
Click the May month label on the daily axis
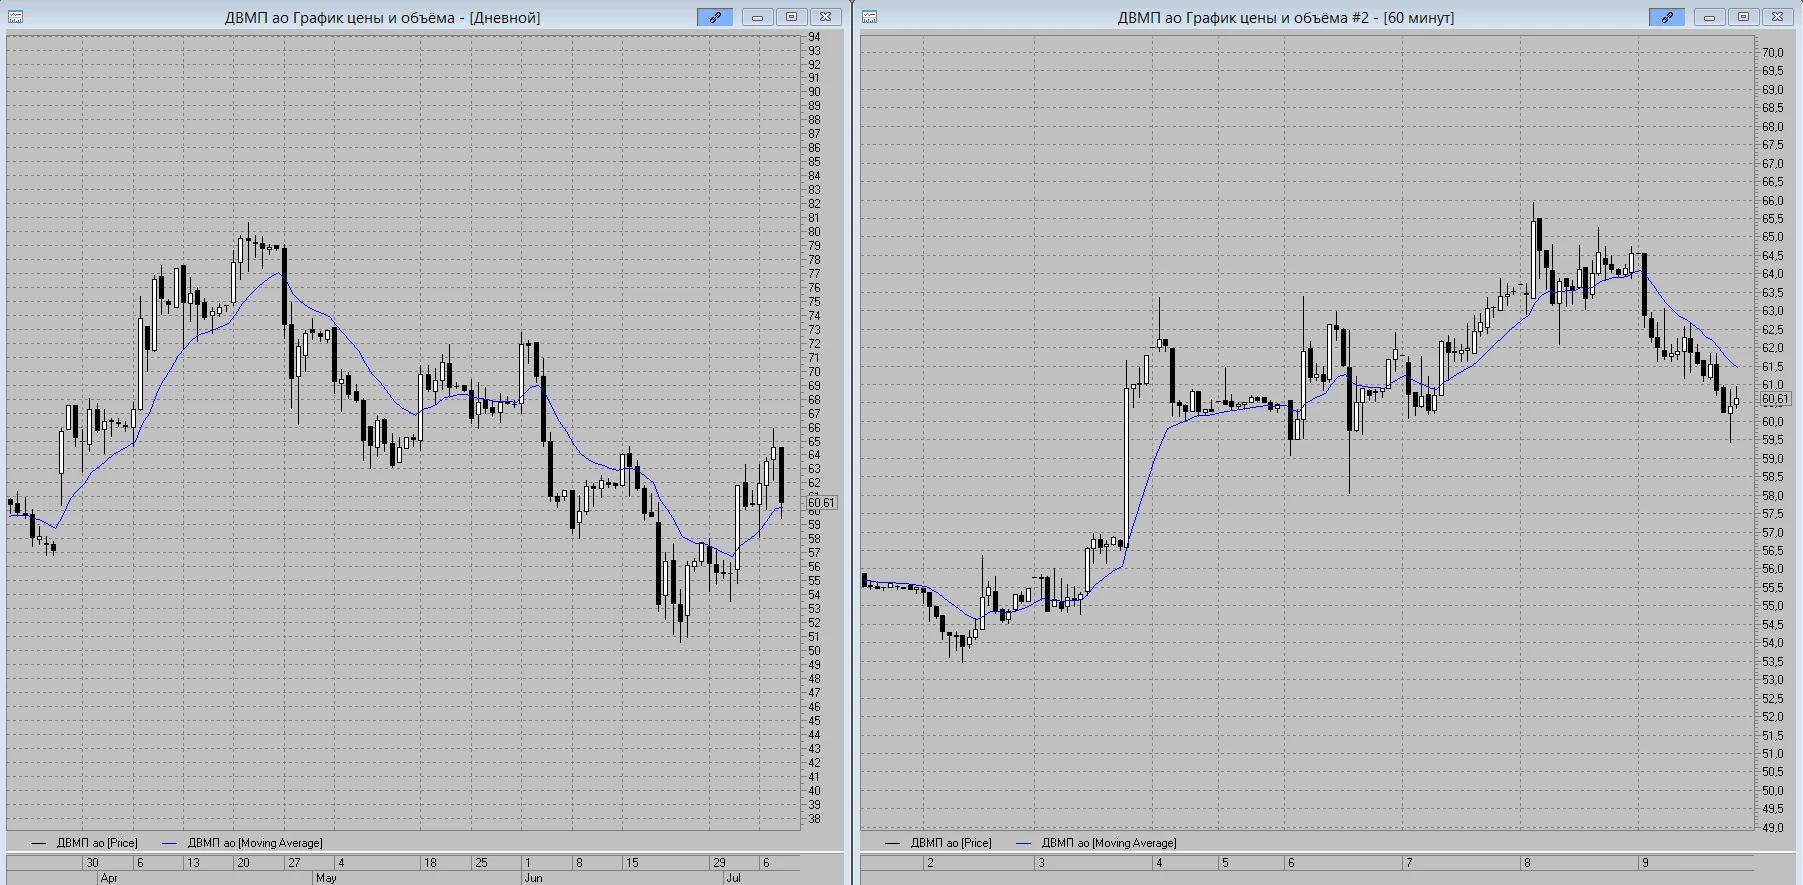[x=326, y=878]
